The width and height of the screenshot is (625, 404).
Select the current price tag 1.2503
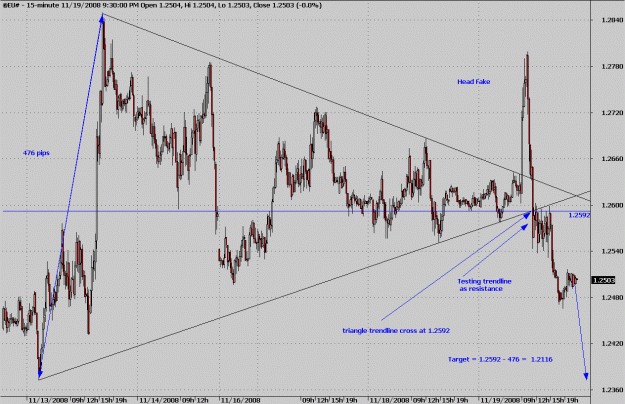pos(603,280)
